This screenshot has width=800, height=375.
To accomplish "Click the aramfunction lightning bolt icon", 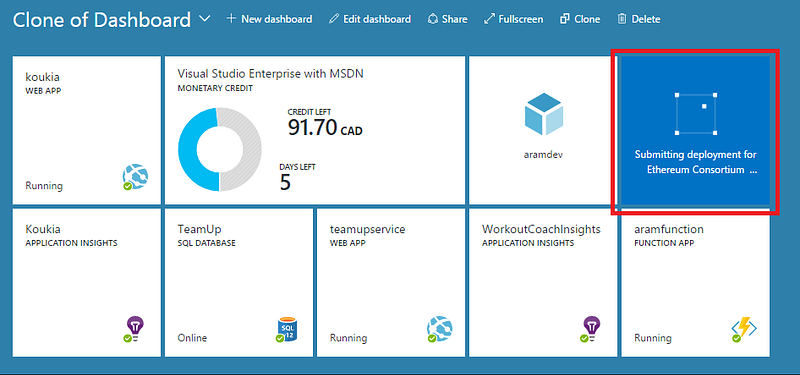I will click(x=744, y=329).
